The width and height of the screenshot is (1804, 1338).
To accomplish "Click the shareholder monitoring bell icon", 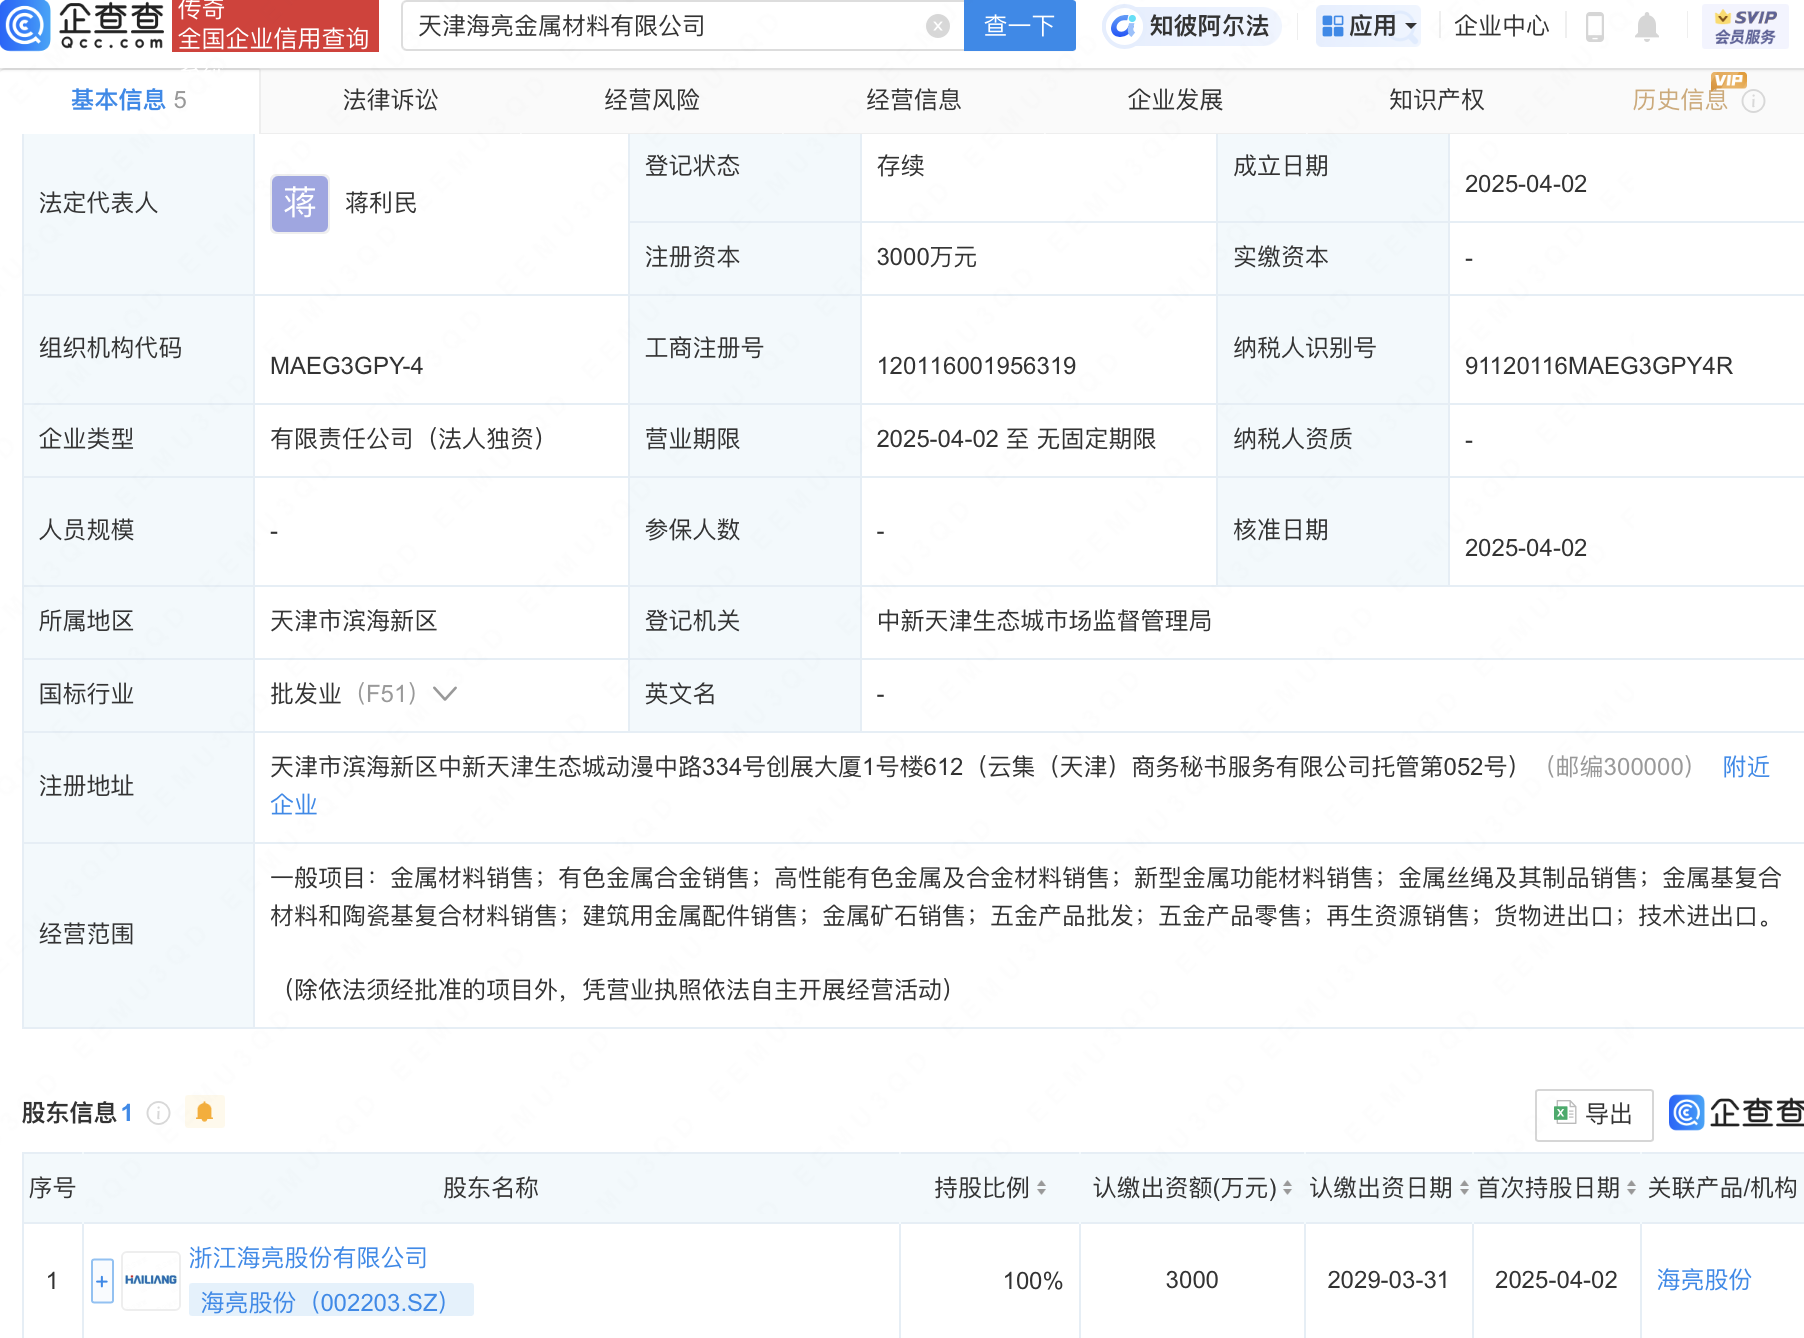I will coord(205,1112).
